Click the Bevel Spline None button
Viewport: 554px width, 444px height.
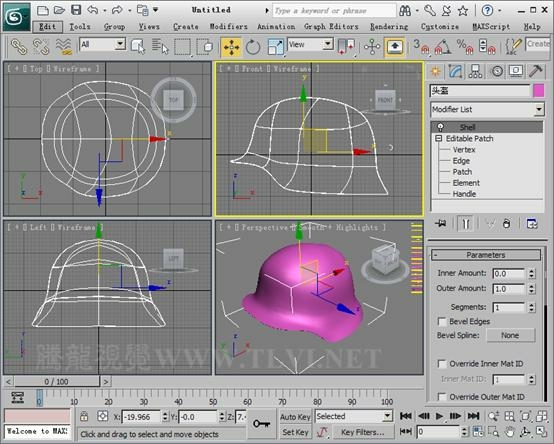click(x=511, y=335)
